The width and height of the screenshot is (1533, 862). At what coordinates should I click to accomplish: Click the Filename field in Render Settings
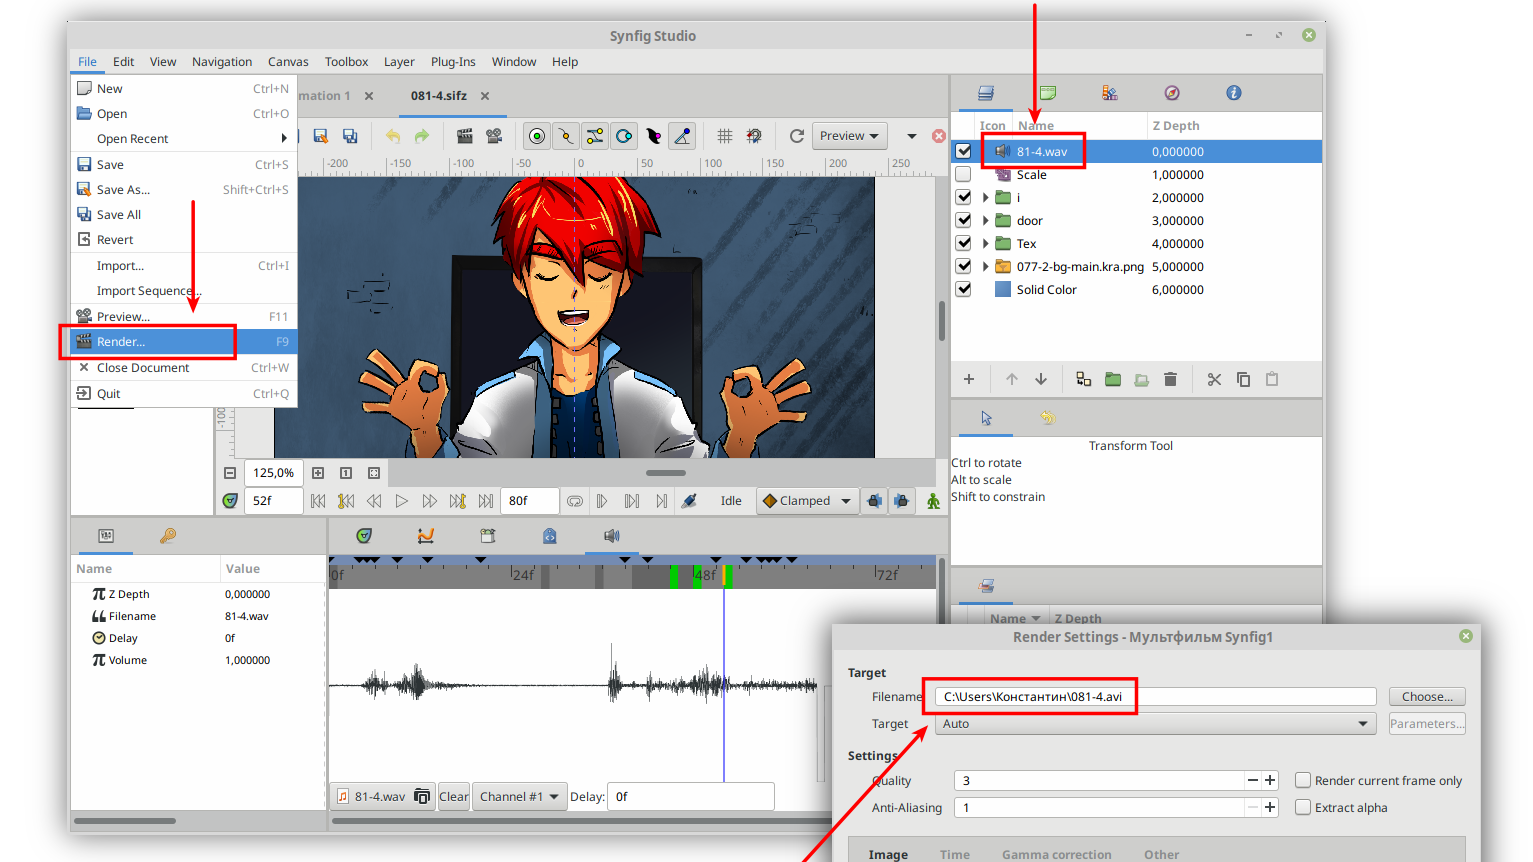point(1155,697)
